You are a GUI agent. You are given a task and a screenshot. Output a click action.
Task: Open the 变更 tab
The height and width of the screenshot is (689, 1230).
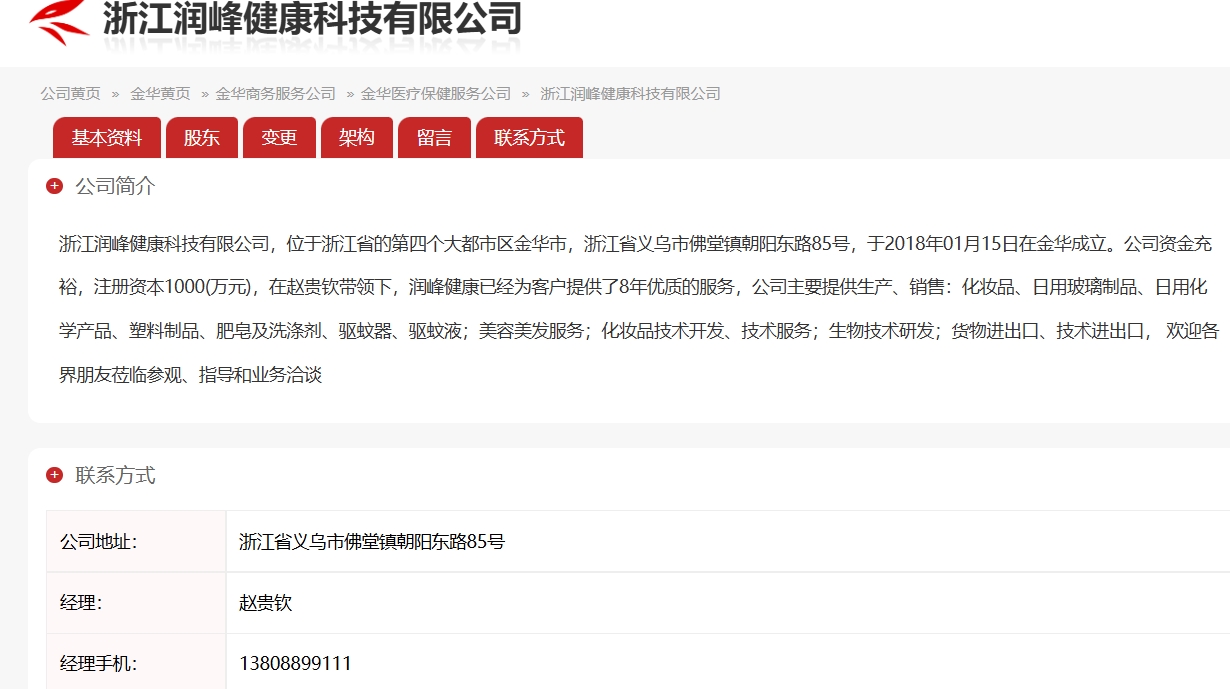[x=279, y=138]
